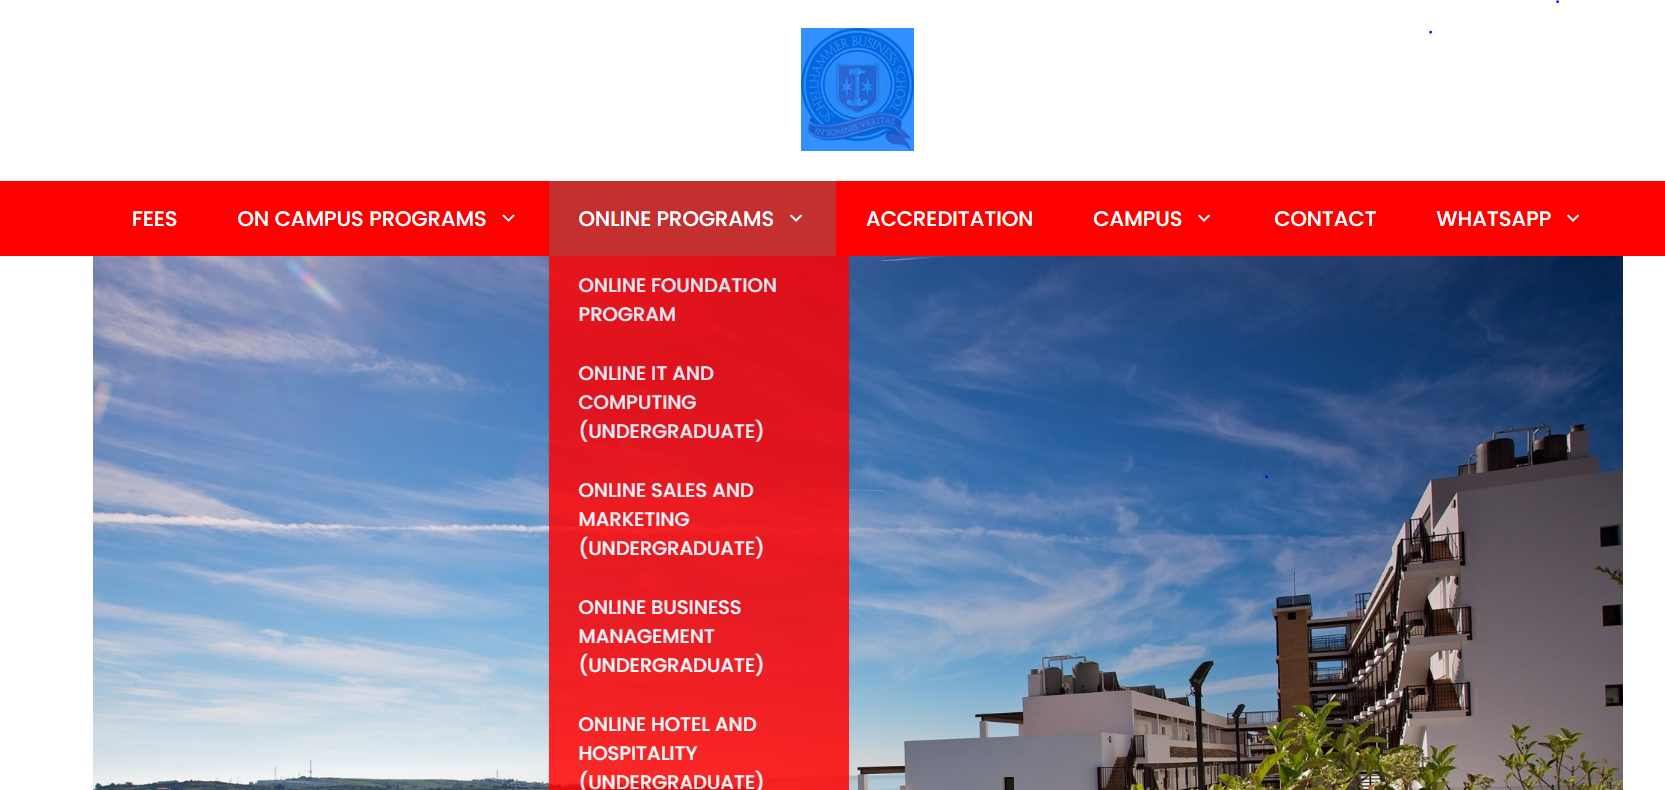Screen dimensions: 1665x790
Task: Open On Campus Programs menu item
Action: click(x=361, y=219)
